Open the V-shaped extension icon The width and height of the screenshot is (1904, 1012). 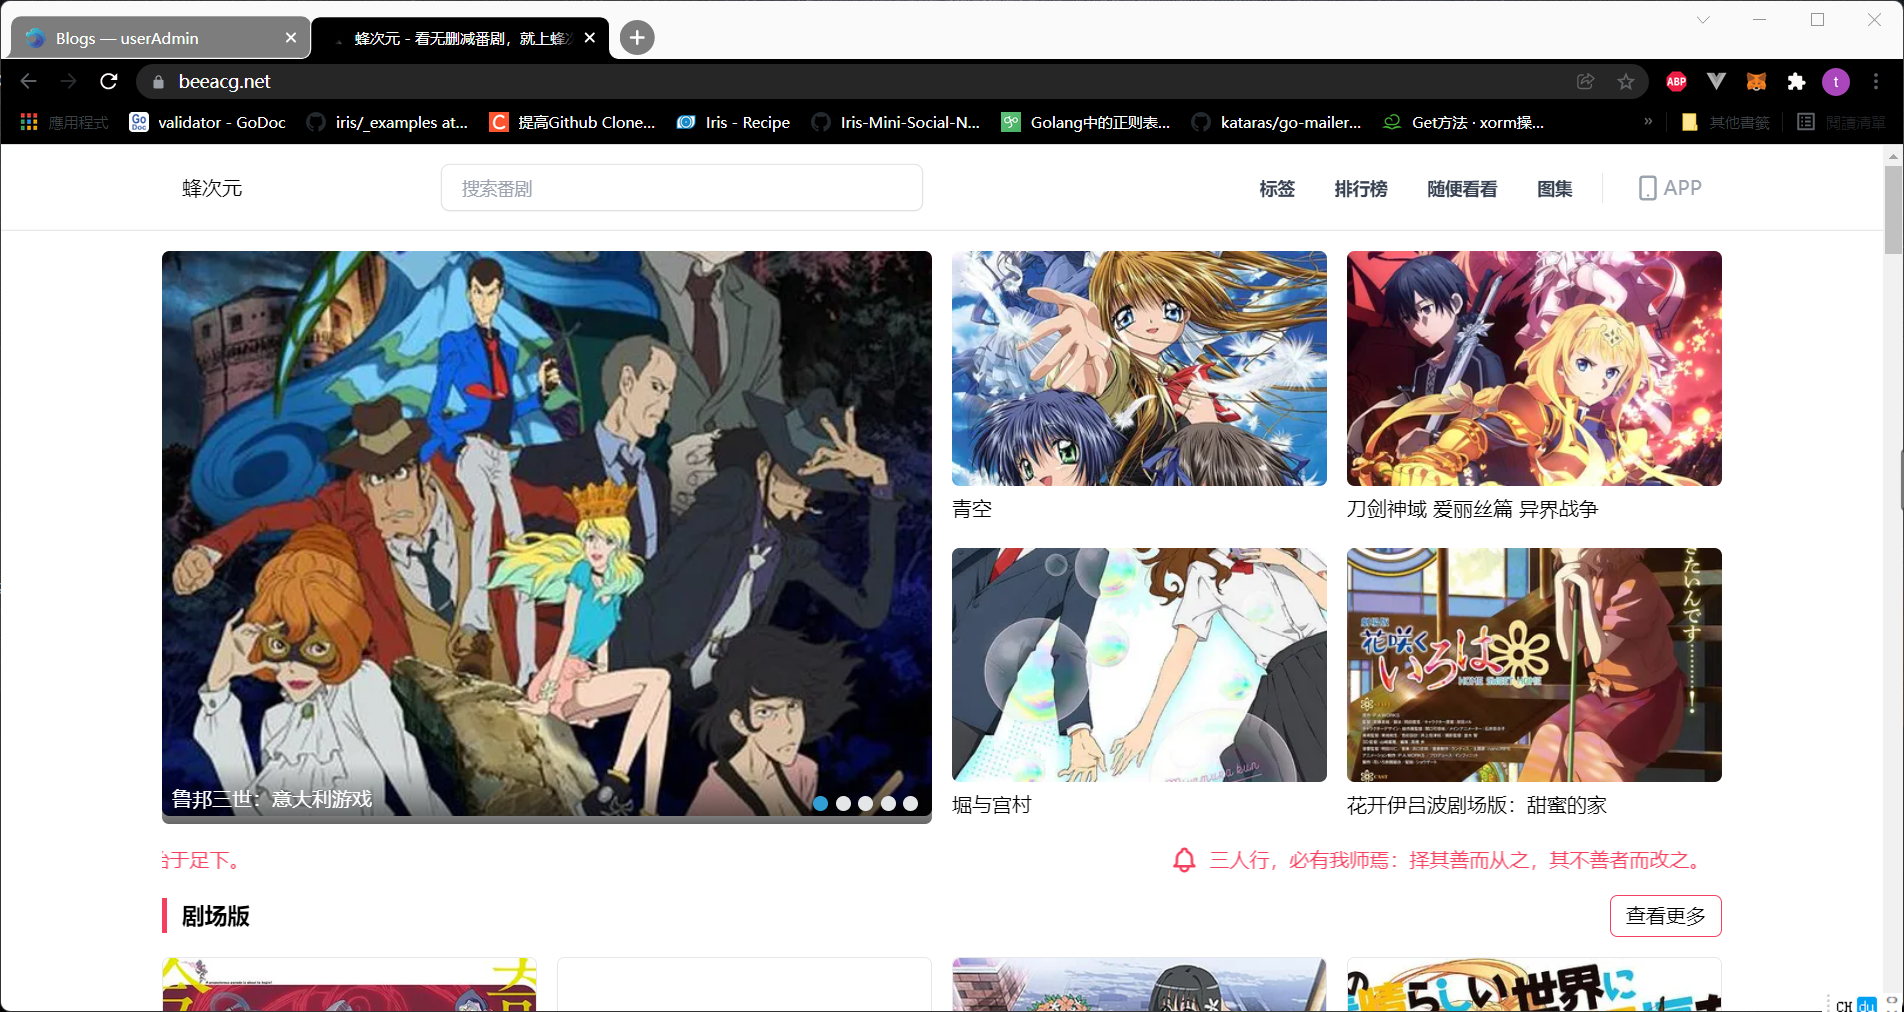pyautogui.click(x=1716, y=82)
